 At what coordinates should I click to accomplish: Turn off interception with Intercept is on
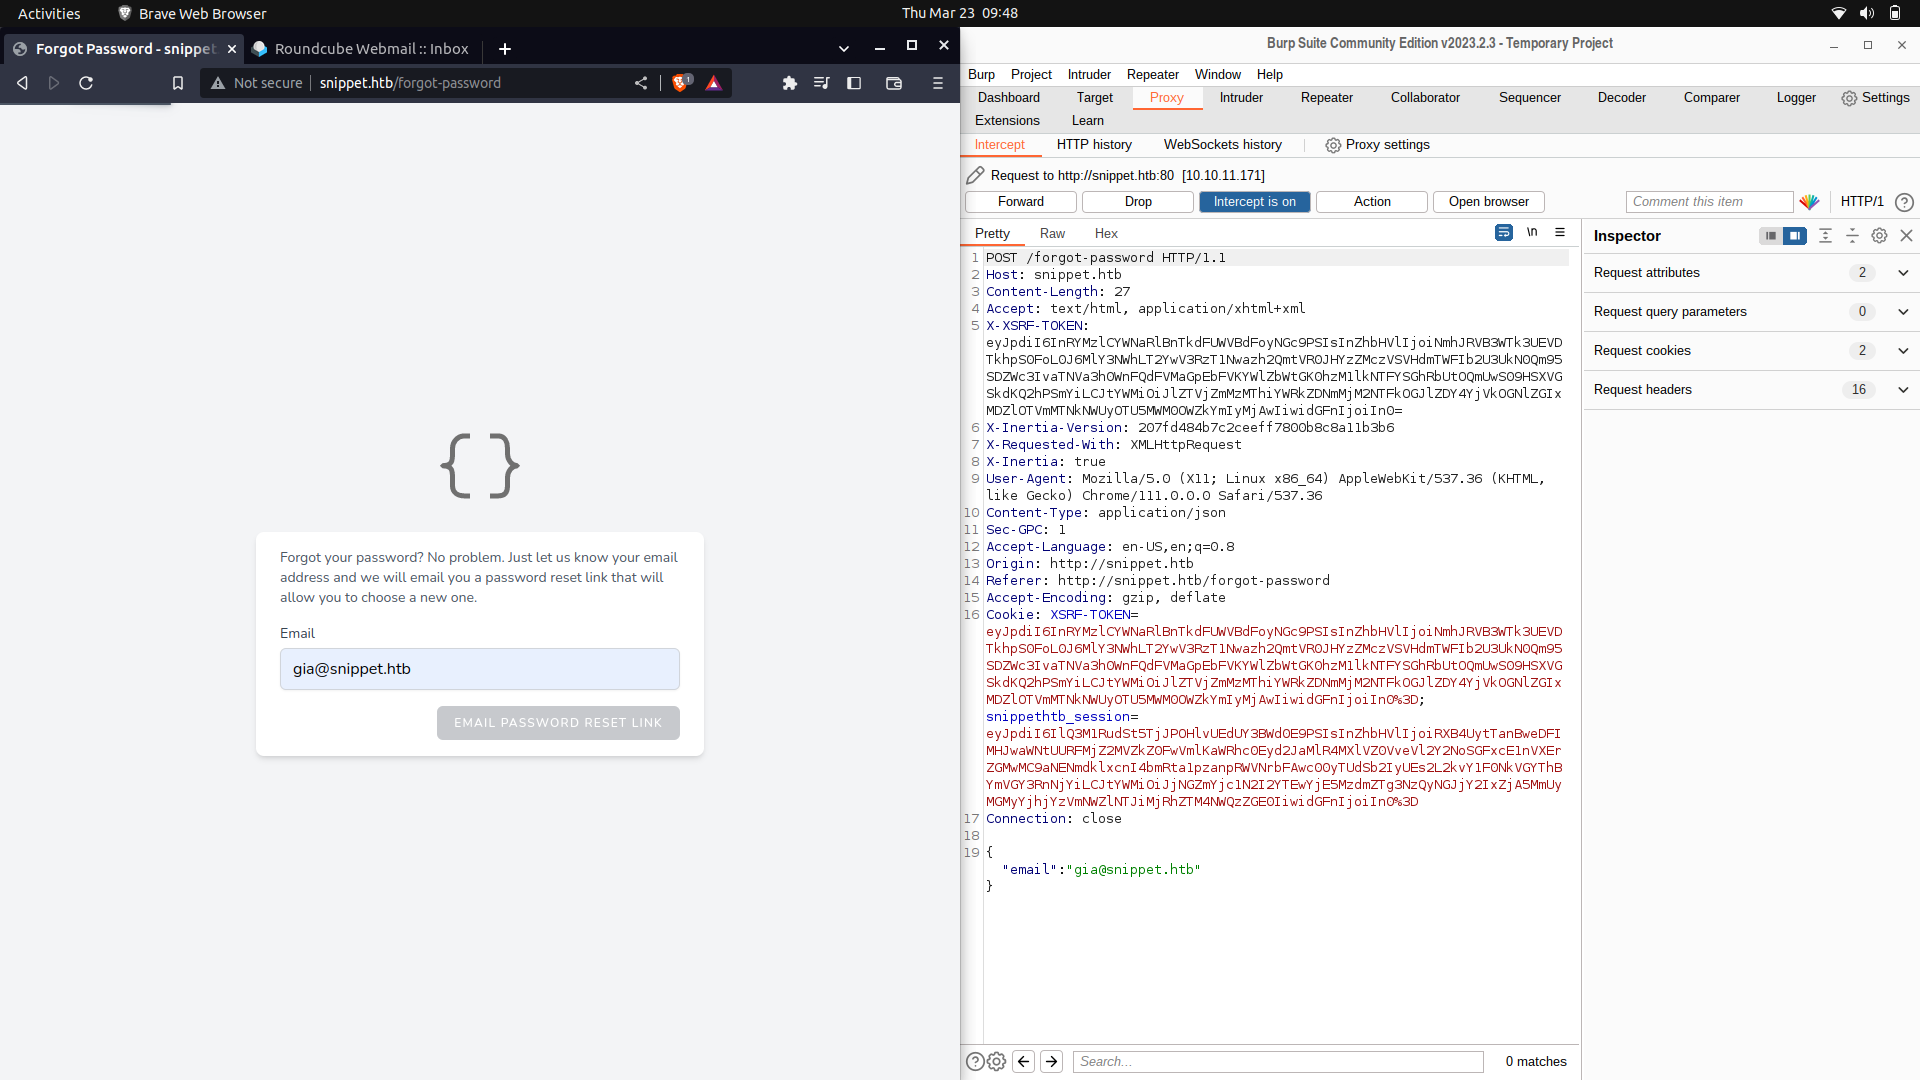click(1255, 201)
